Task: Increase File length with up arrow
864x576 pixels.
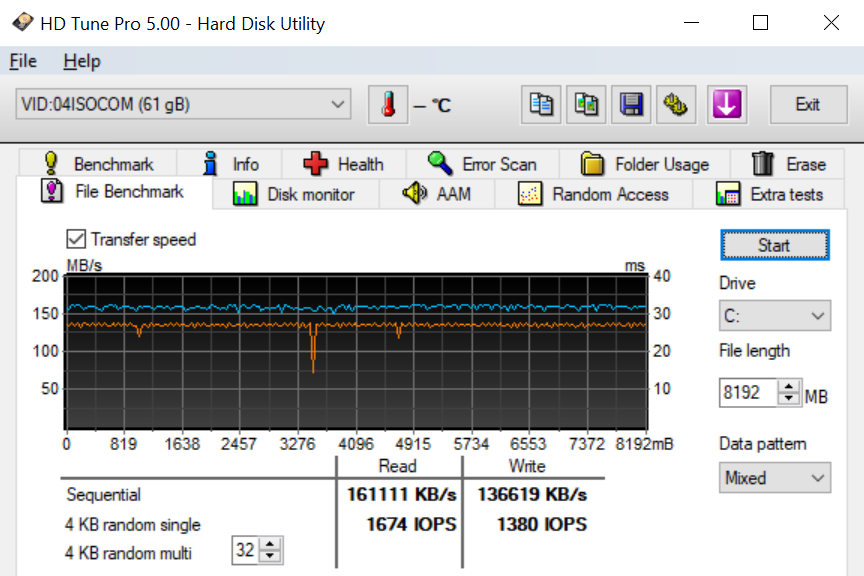Action: point(789,386)
